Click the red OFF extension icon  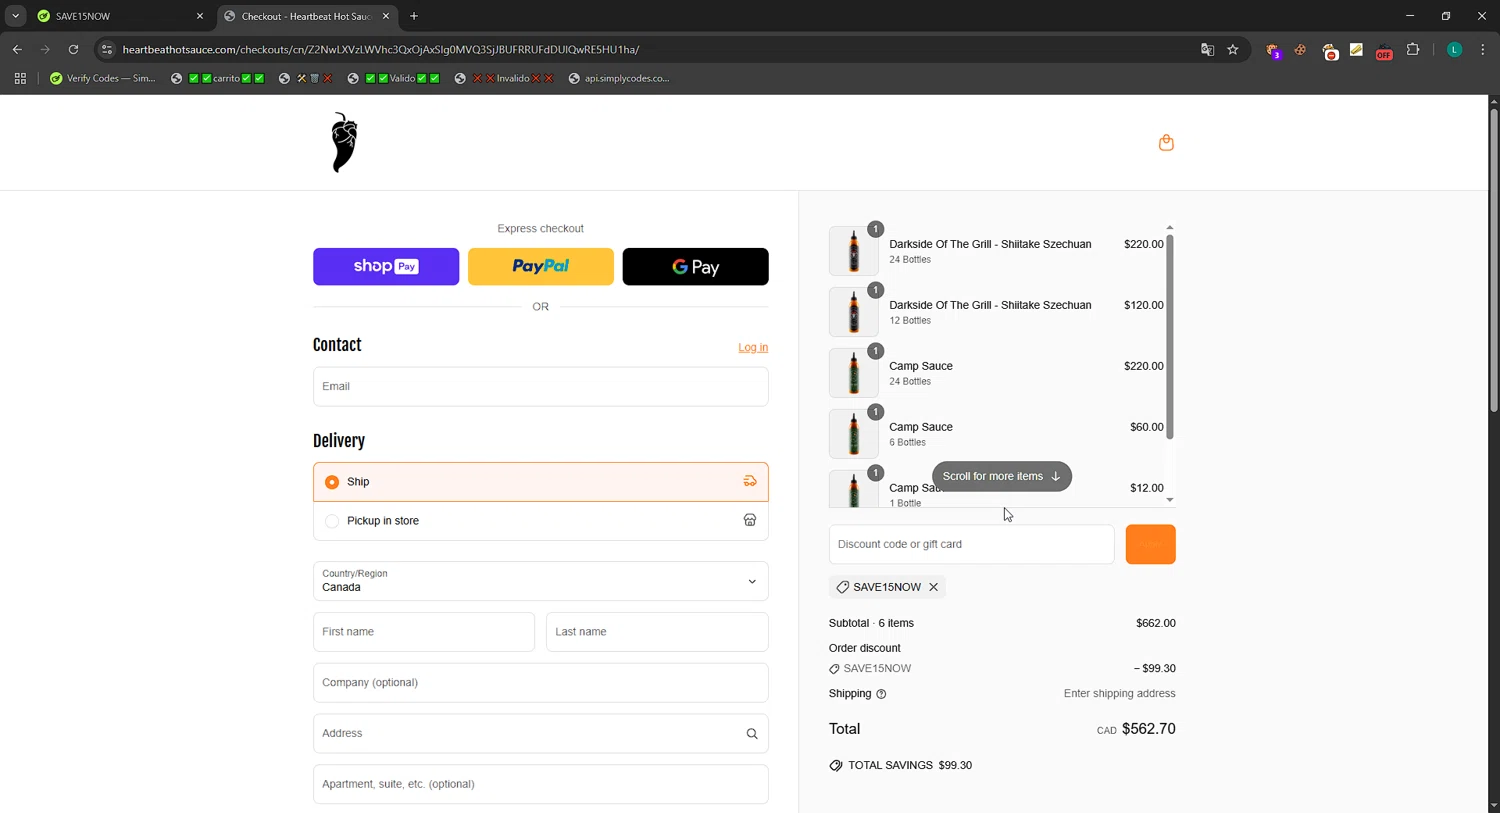tap(1384, 51)
